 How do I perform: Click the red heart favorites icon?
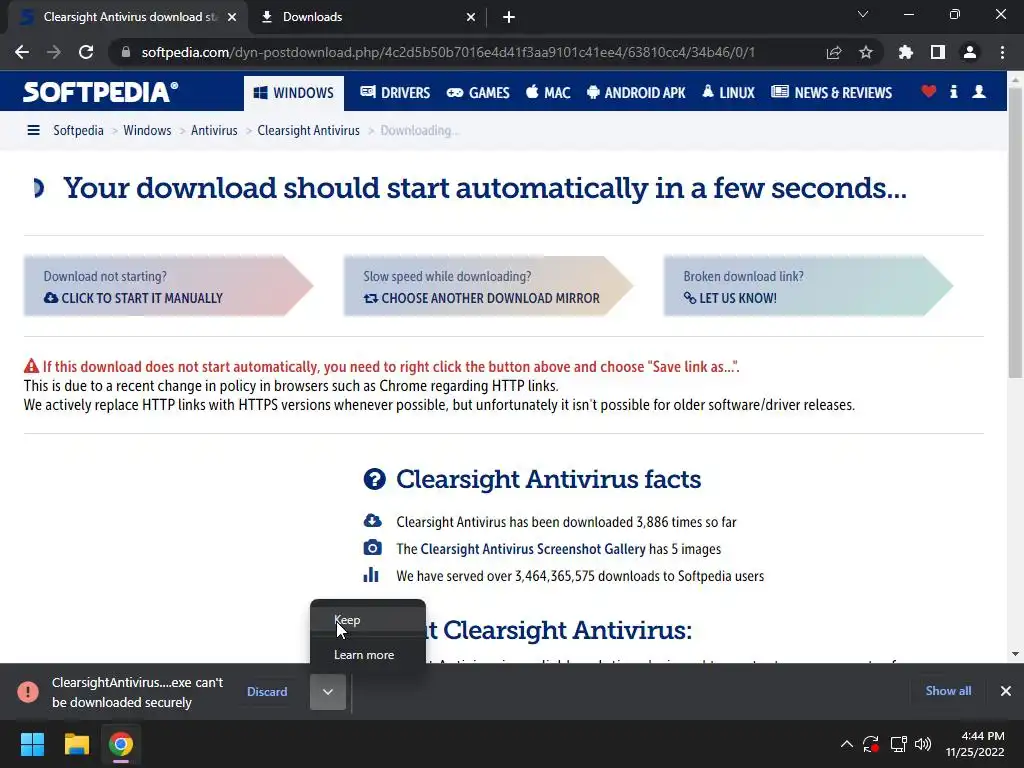point(929,91)
